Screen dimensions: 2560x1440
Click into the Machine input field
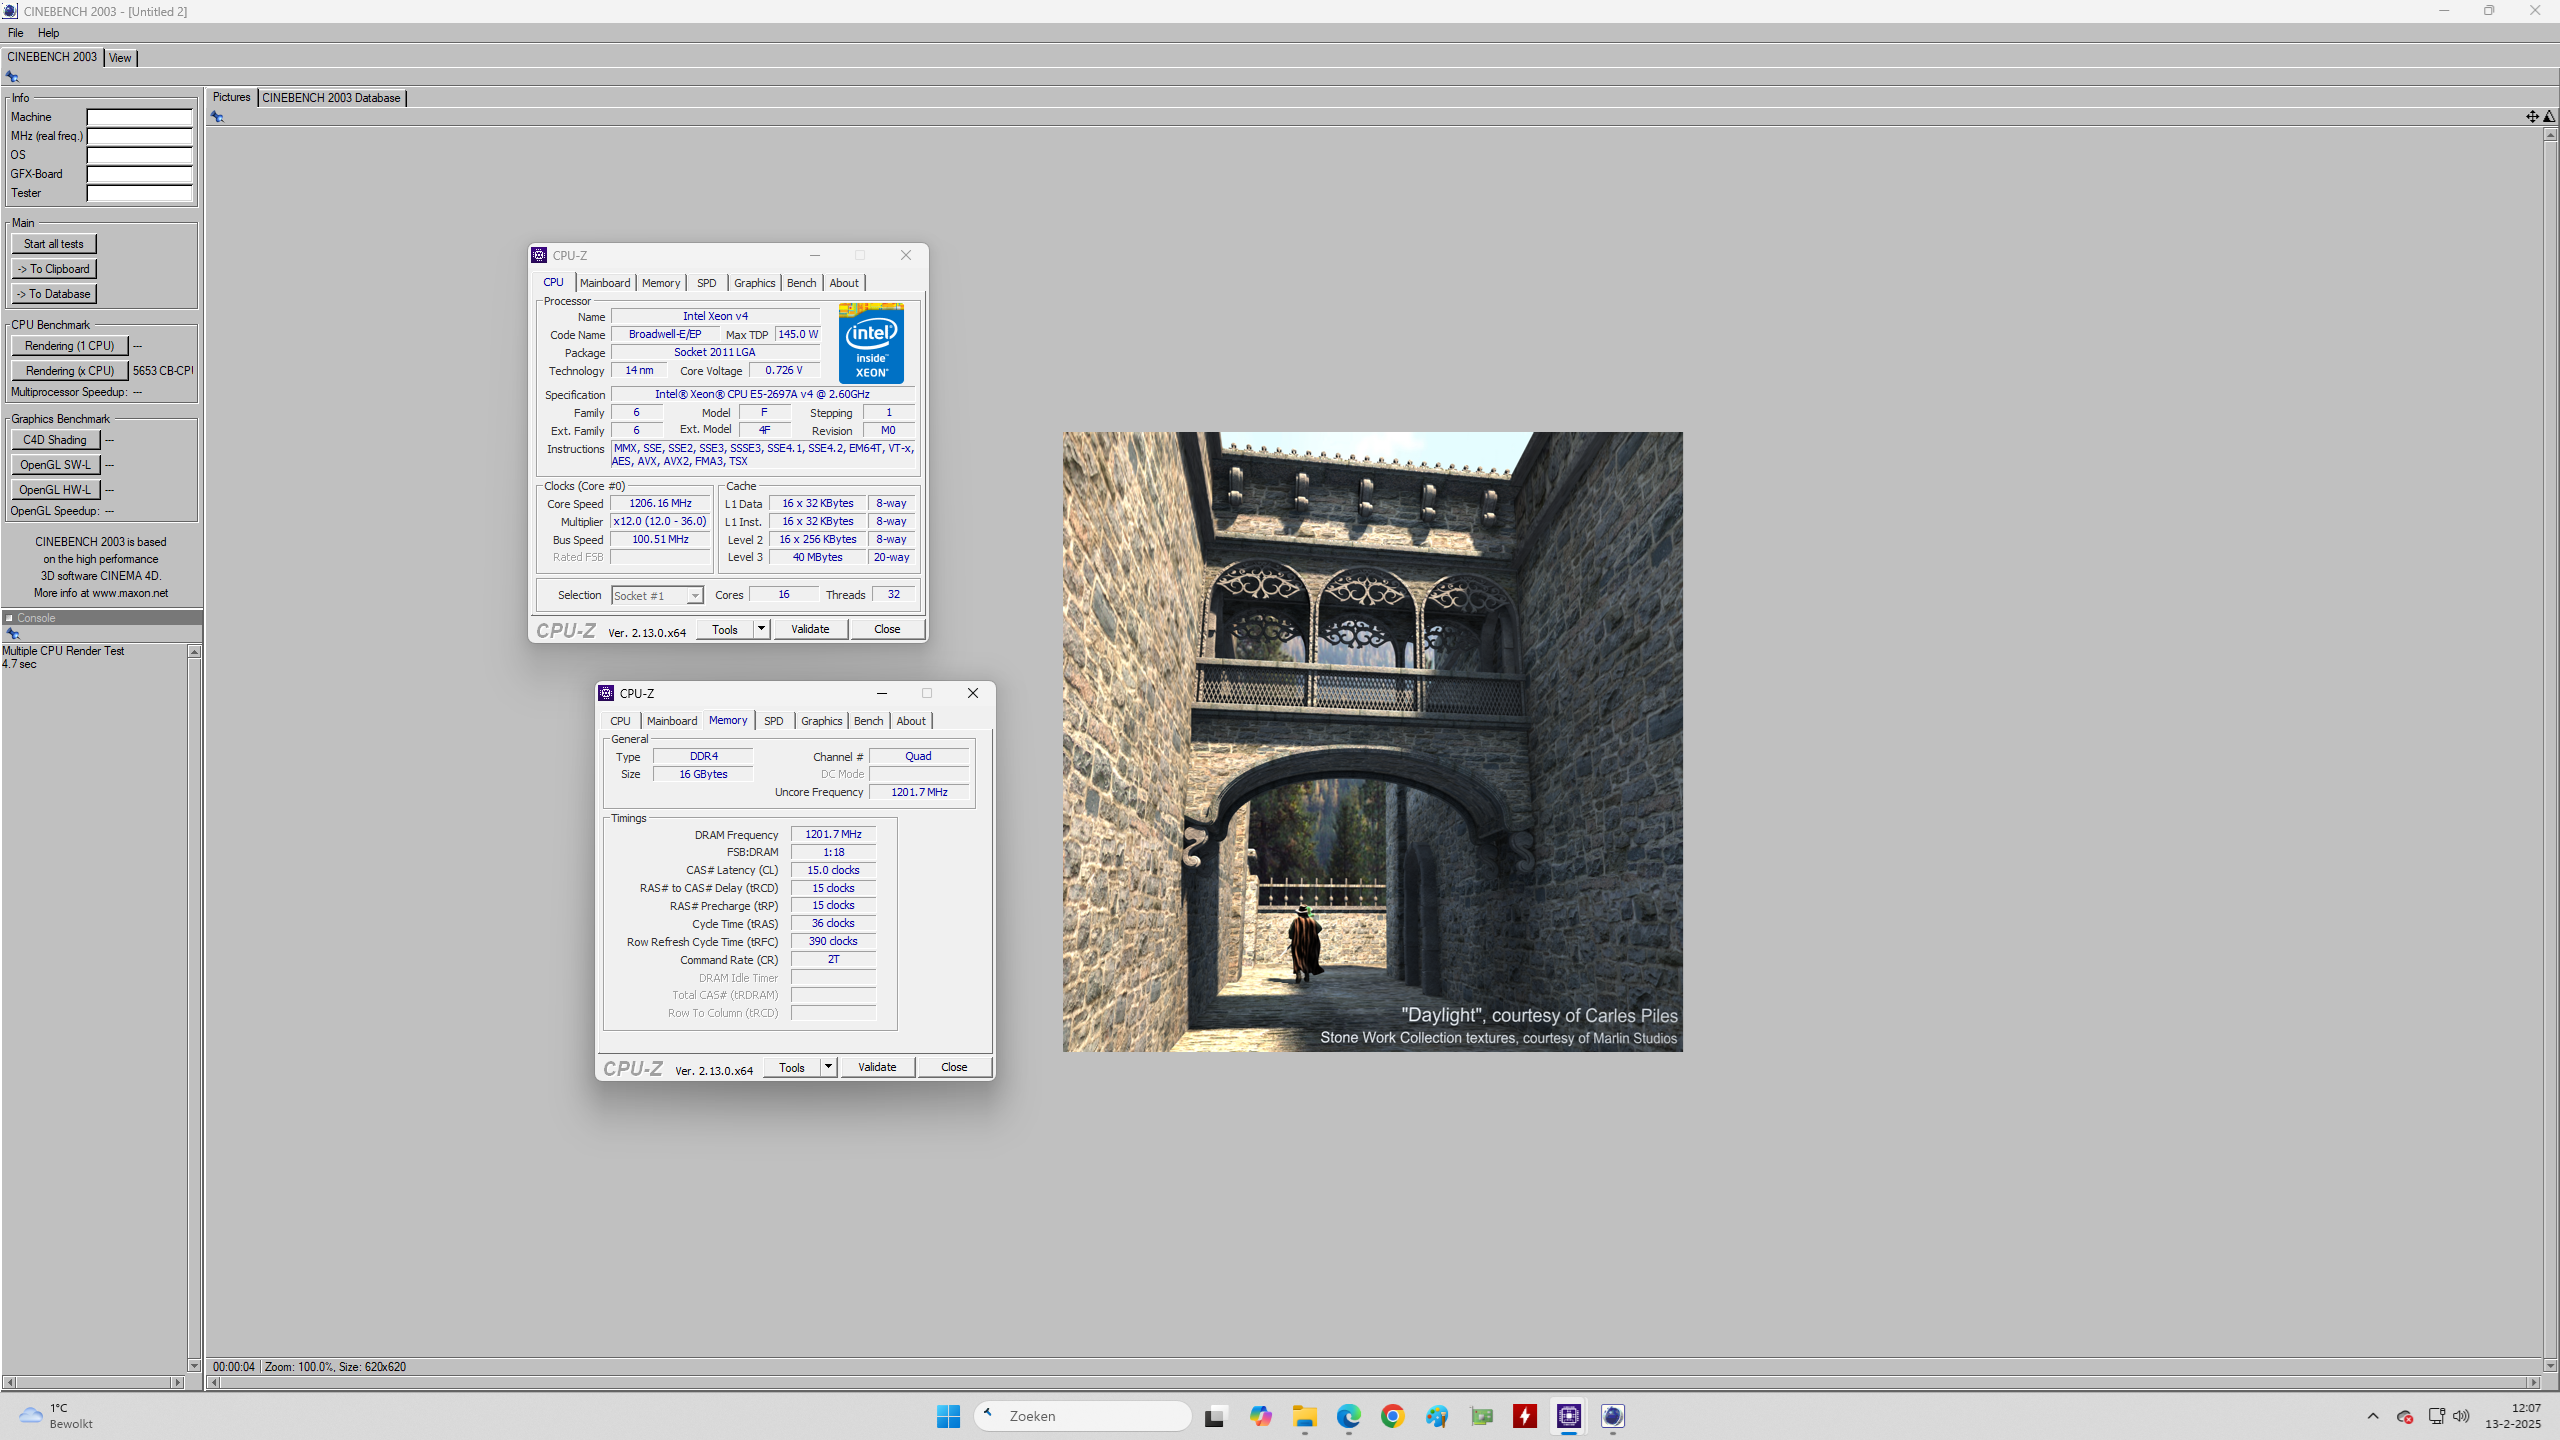click(x=139, y=117)
